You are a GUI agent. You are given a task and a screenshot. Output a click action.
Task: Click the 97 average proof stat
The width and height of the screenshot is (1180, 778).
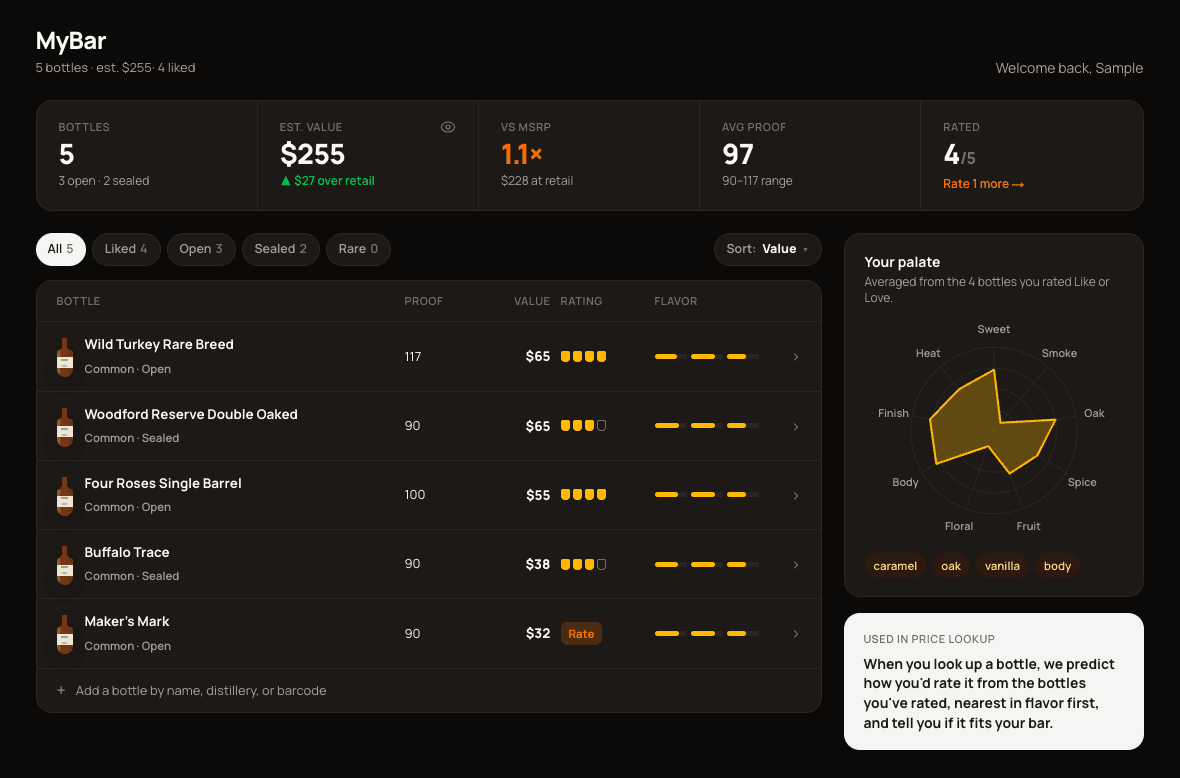point(738,154)
